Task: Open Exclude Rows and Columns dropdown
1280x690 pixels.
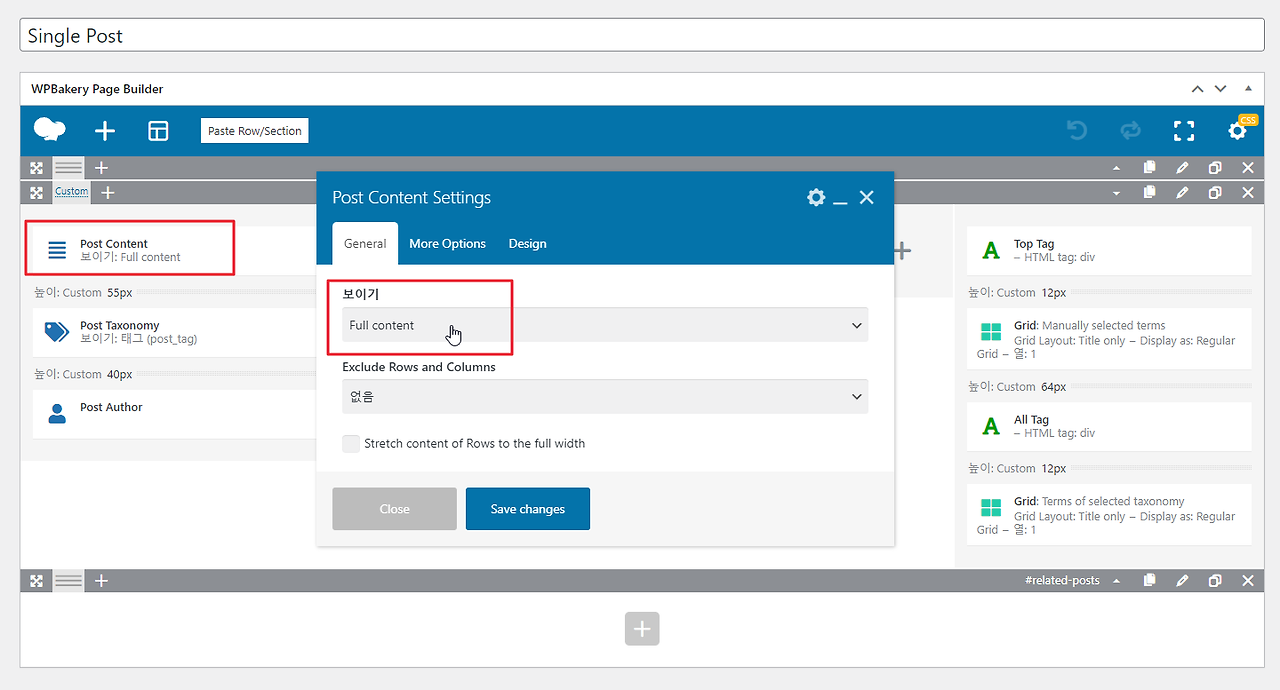Action: tap(605, 396)
